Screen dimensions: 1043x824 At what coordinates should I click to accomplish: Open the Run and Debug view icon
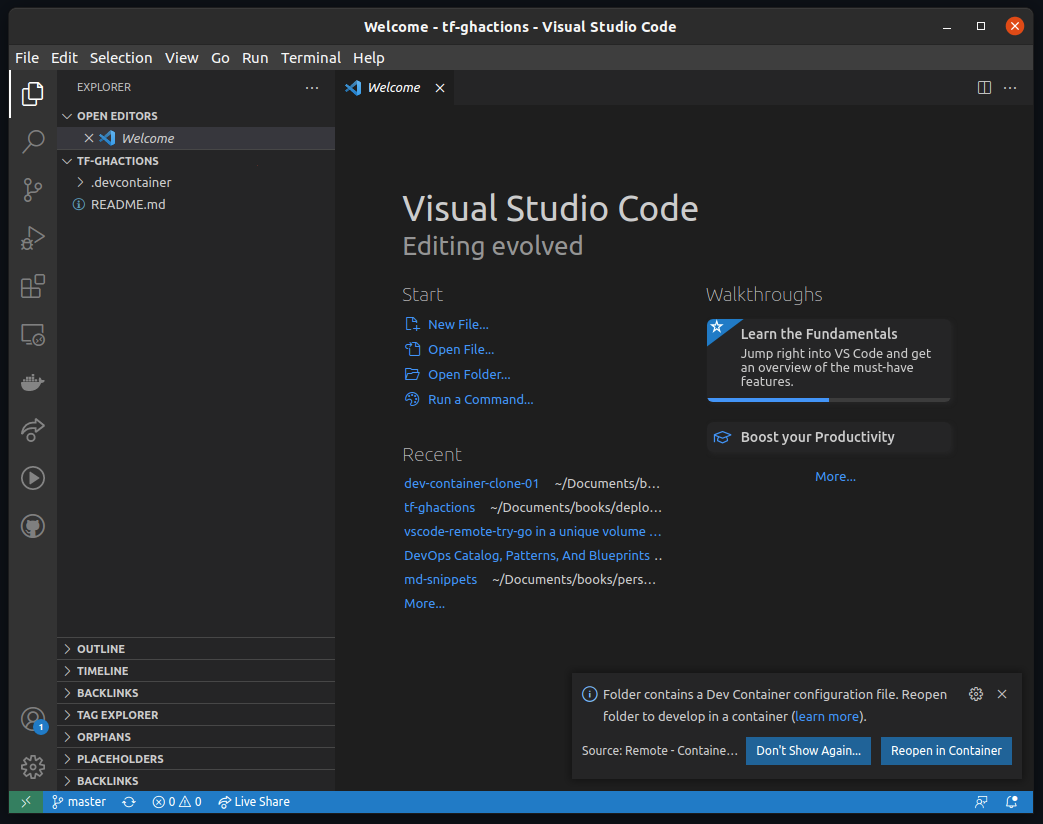tap(33, 238)
